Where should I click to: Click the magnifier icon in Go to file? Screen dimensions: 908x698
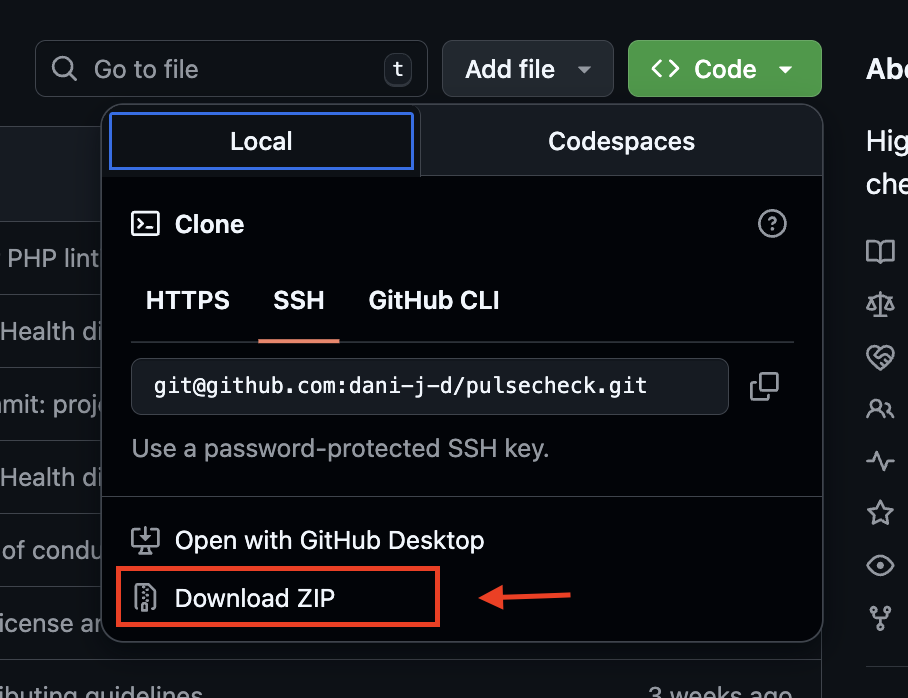coord(64,69)
